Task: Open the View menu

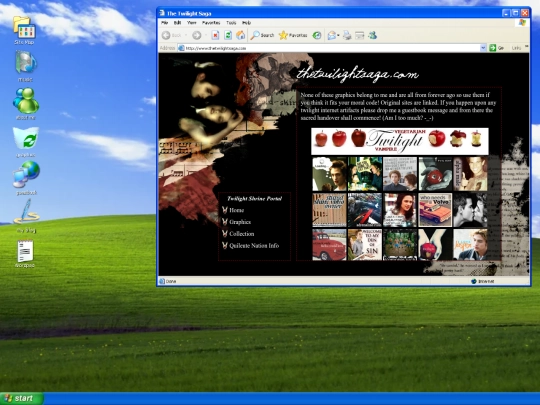Action: (x=191, y=23)
